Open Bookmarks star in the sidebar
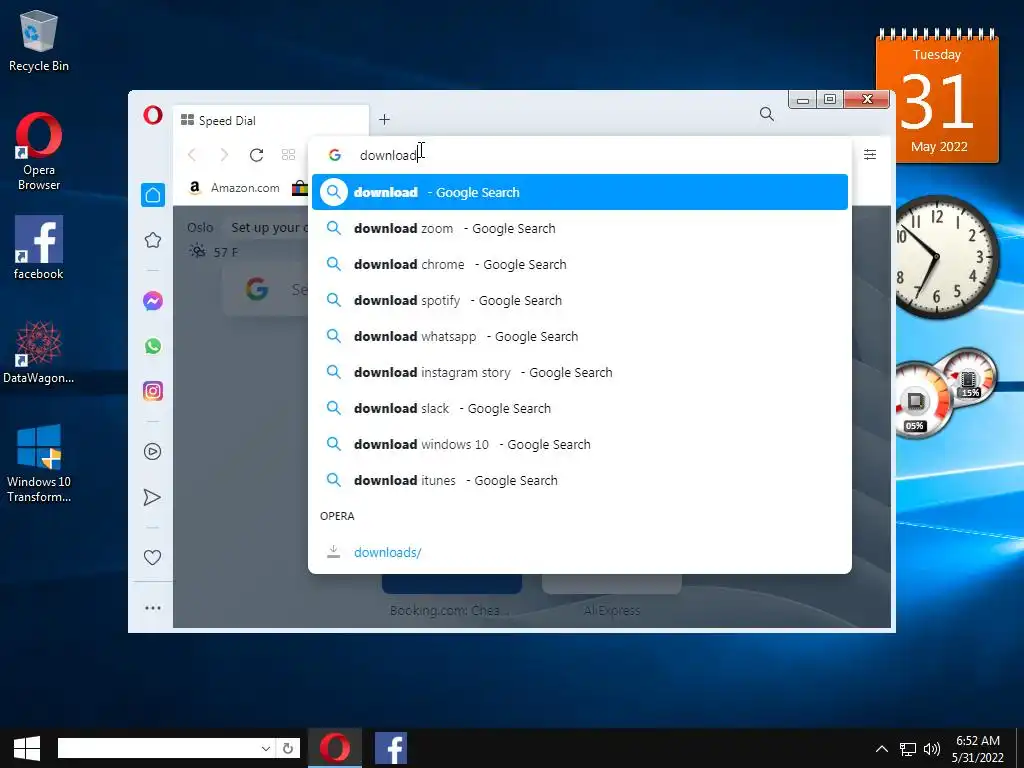This screenshot has height=768, width=1024. pos(153,240)
